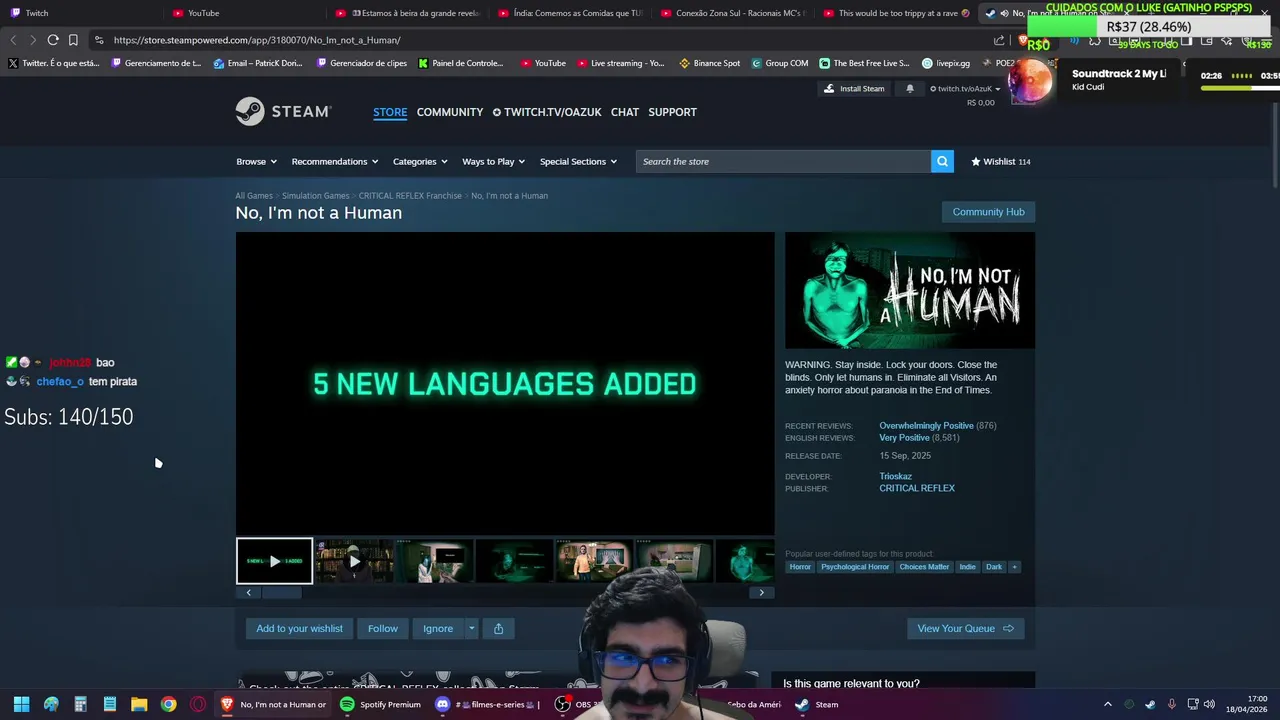This screenshot has height=720, width=1280.
Task: Click the Steam logo in the header
Action: click(283, 111)
